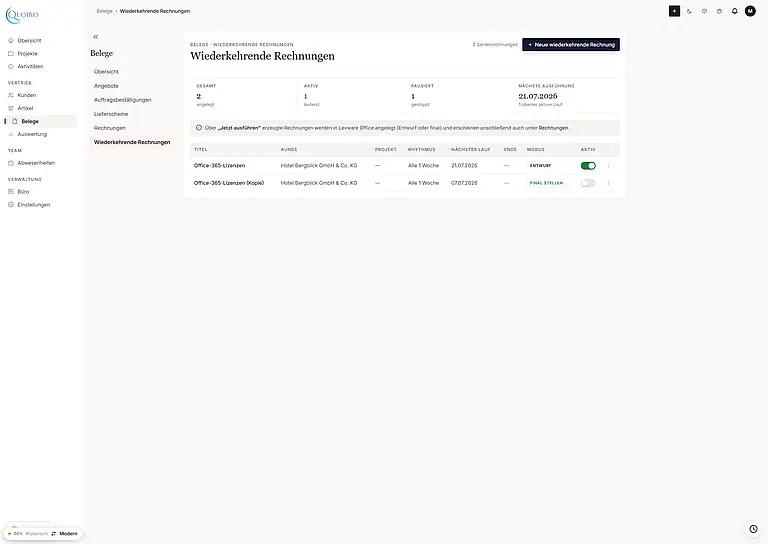
Task: Click the 07.07.2026 next-run date
Action: [464, 183]
